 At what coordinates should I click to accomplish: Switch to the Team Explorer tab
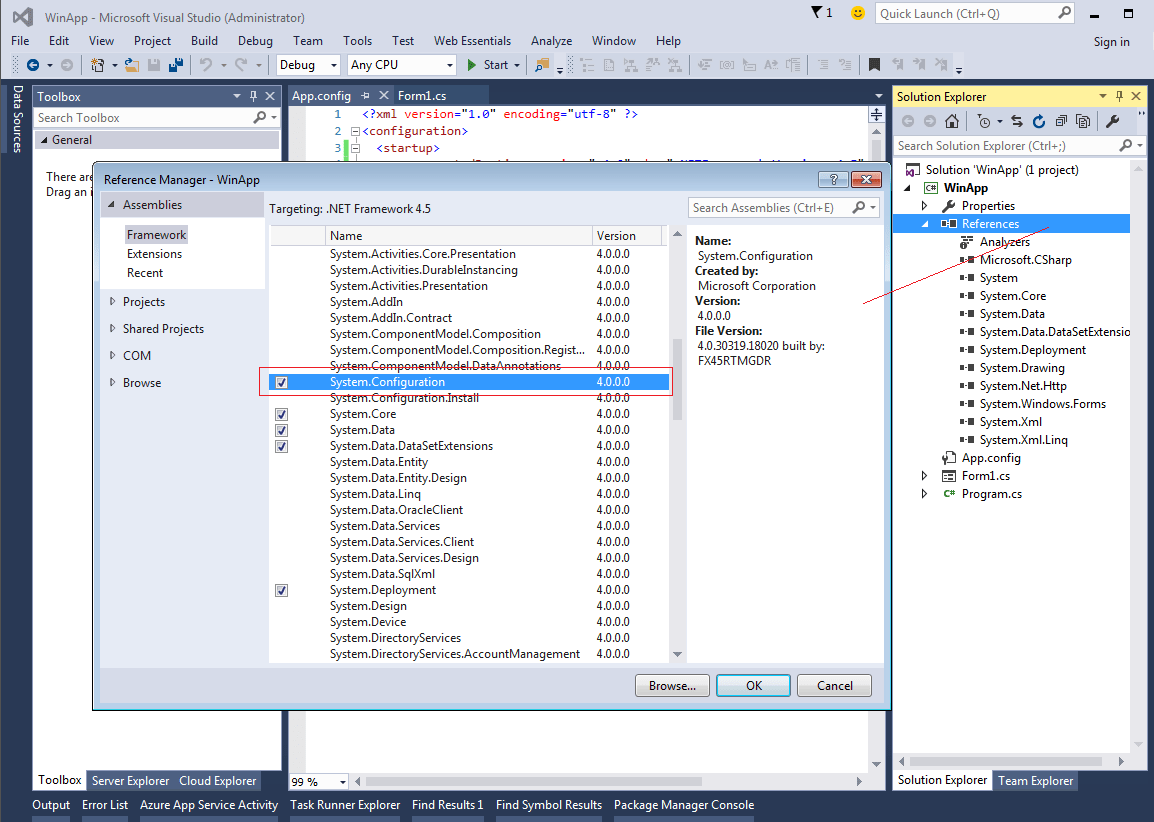click(1035, 781)
